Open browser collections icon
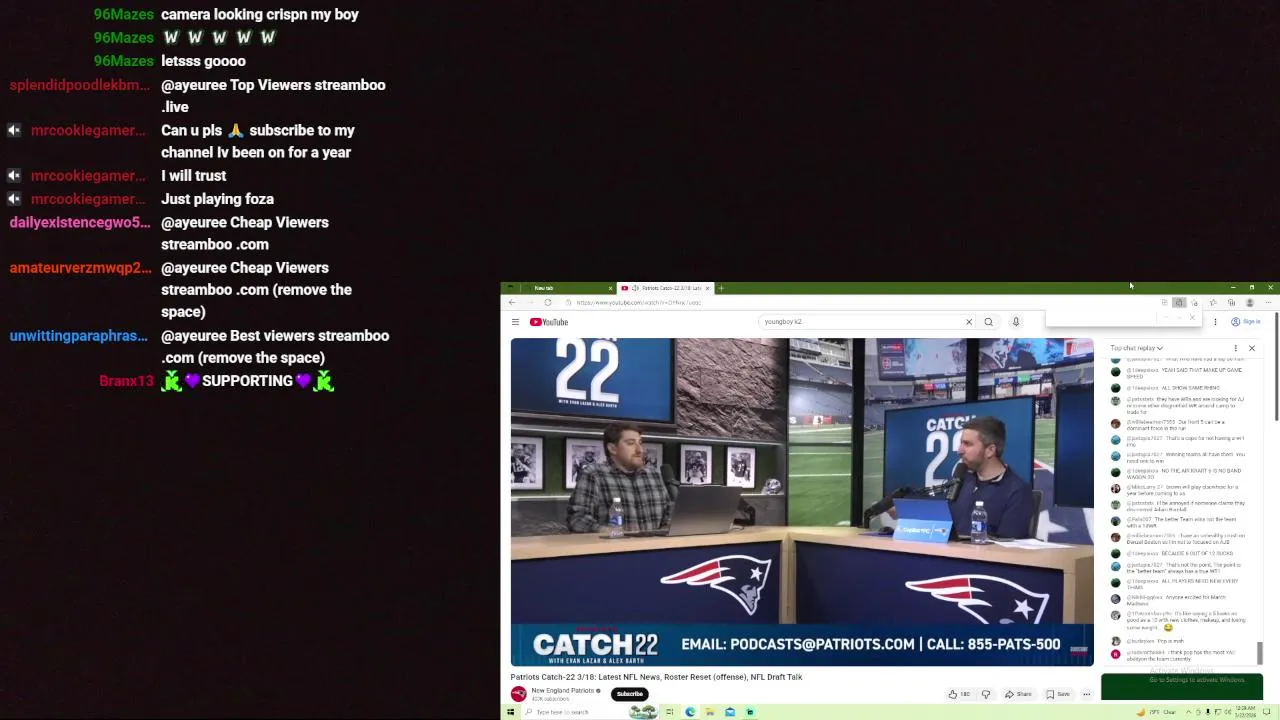The image size is (1280, 720). (x=1231, y=302)
